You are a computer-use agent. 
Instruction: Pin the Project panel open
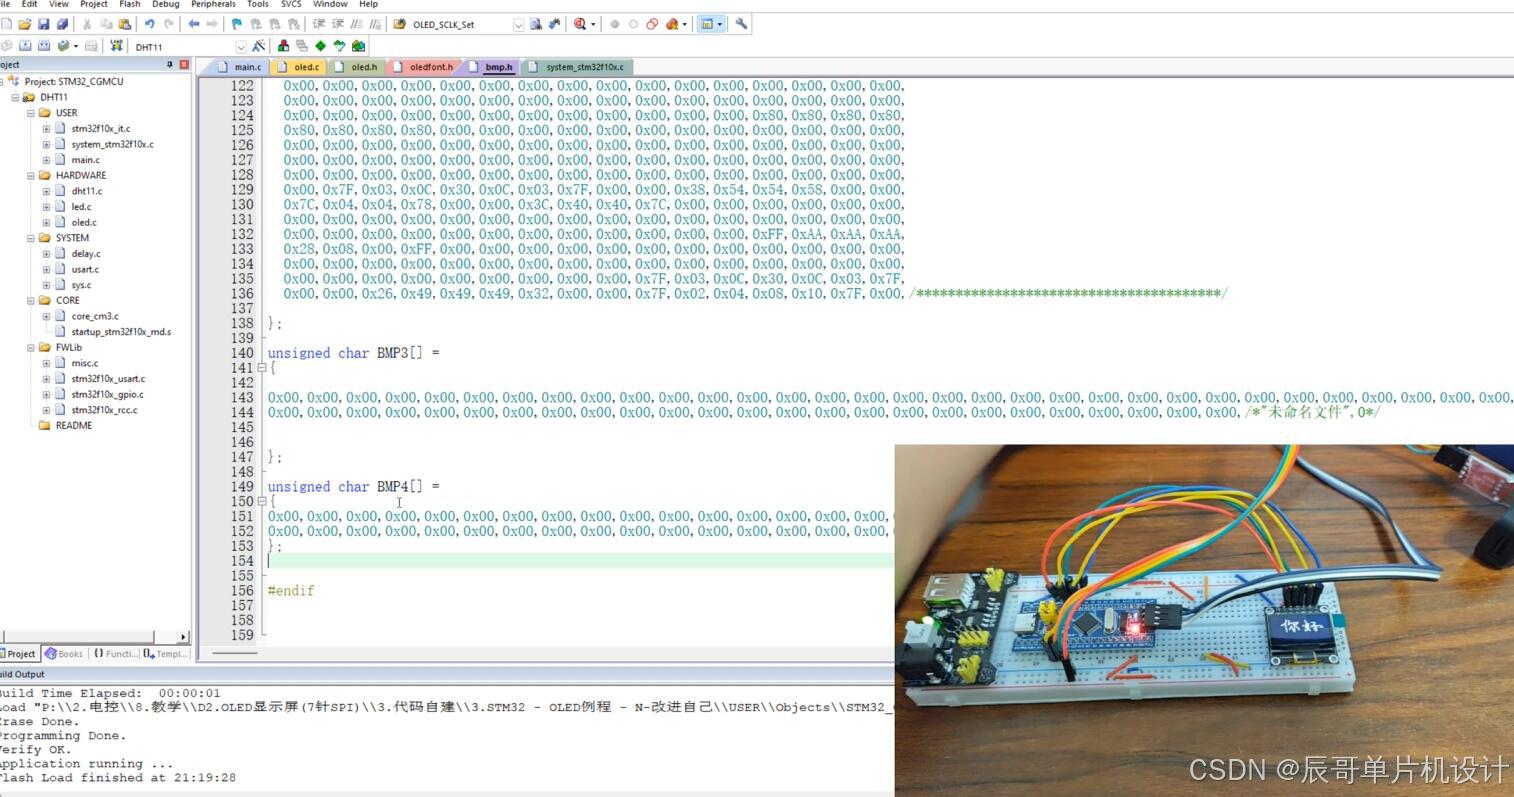[x=170, y=64]
